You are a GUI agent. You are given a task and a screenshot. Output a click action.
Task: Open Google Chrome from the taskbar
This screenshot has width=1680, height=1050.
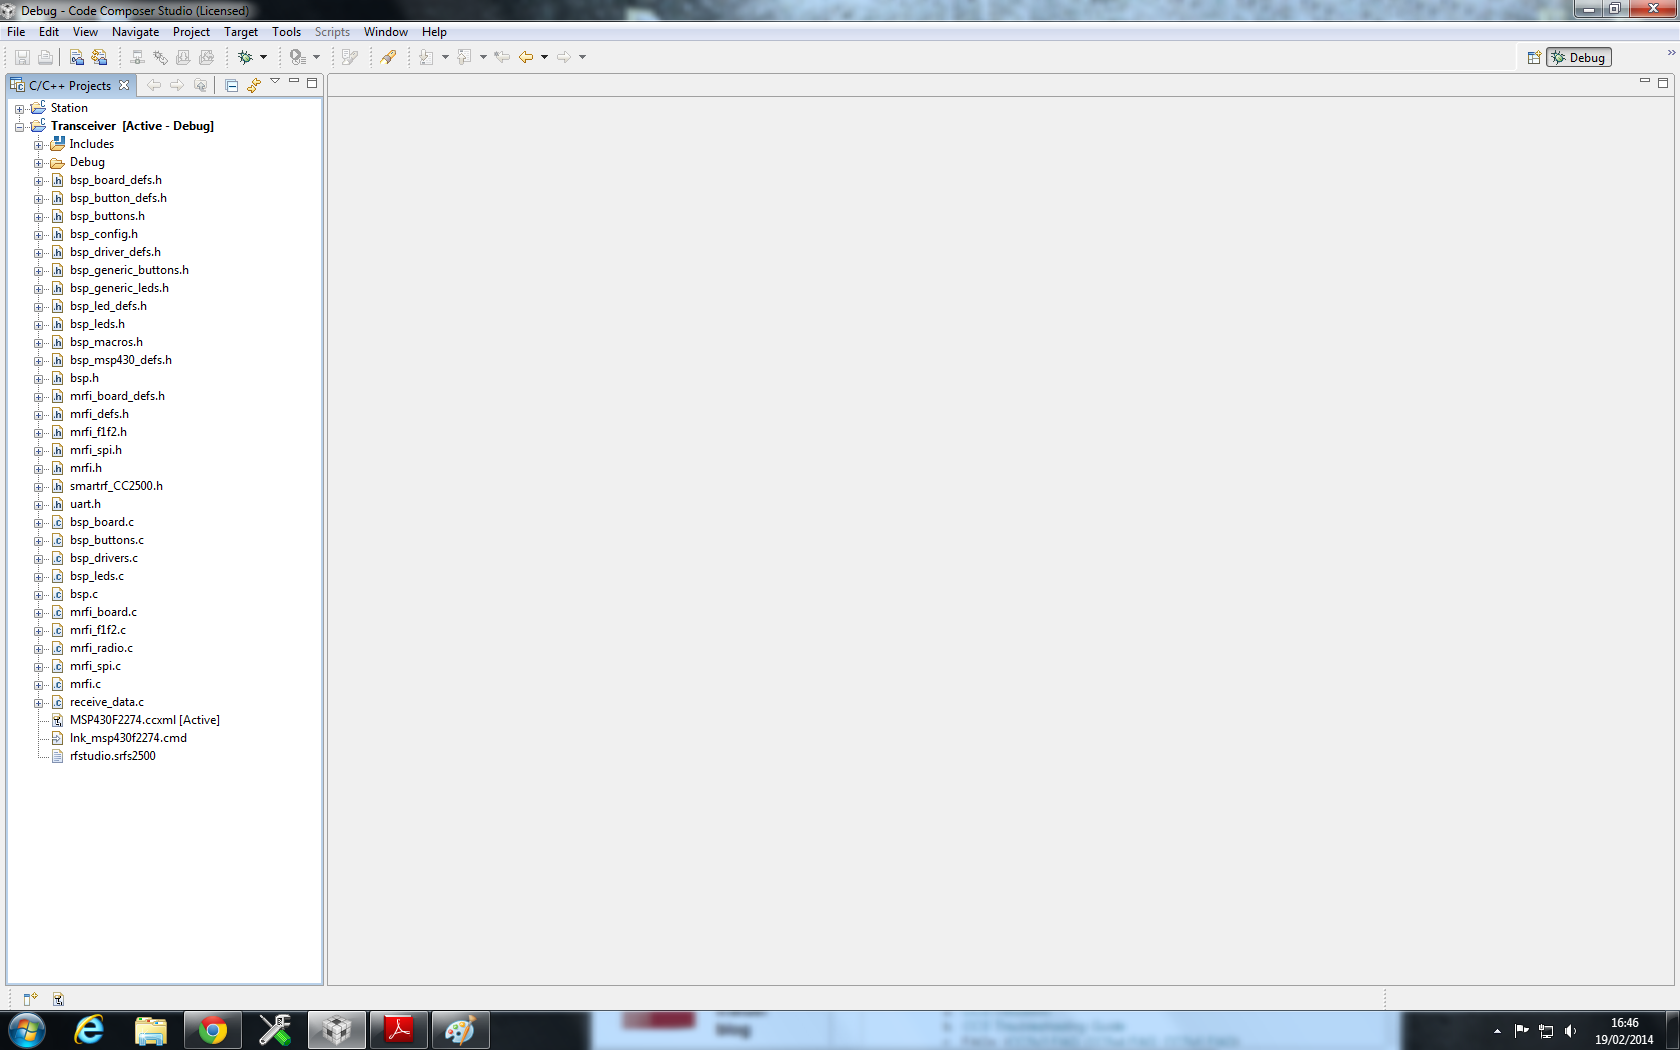pyautogui.click(x=212, y=1030)
